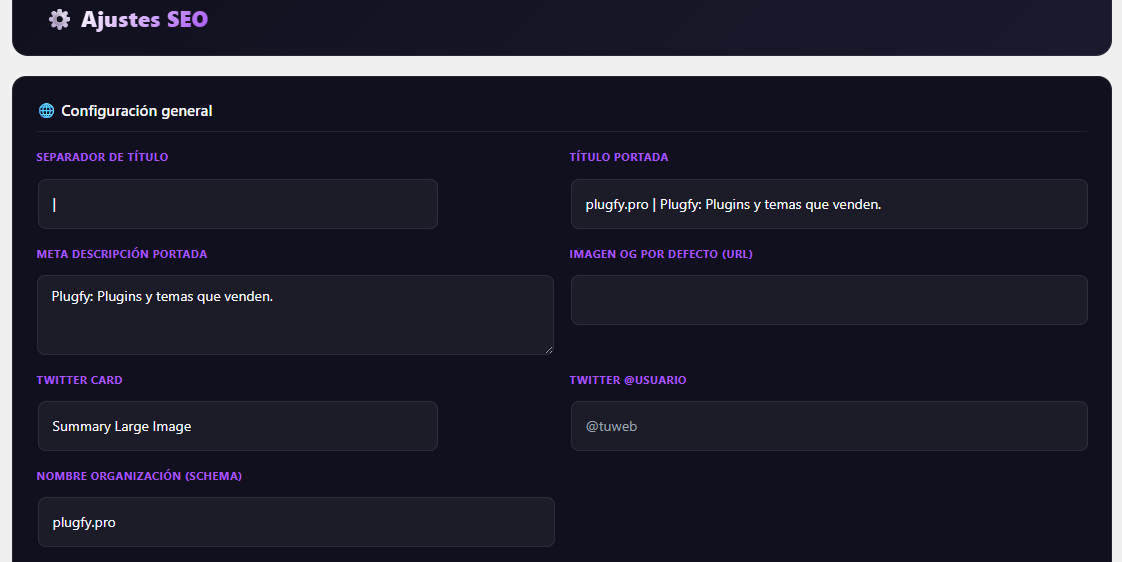Click the Twitter @usuario input field

tap(829, 426)
